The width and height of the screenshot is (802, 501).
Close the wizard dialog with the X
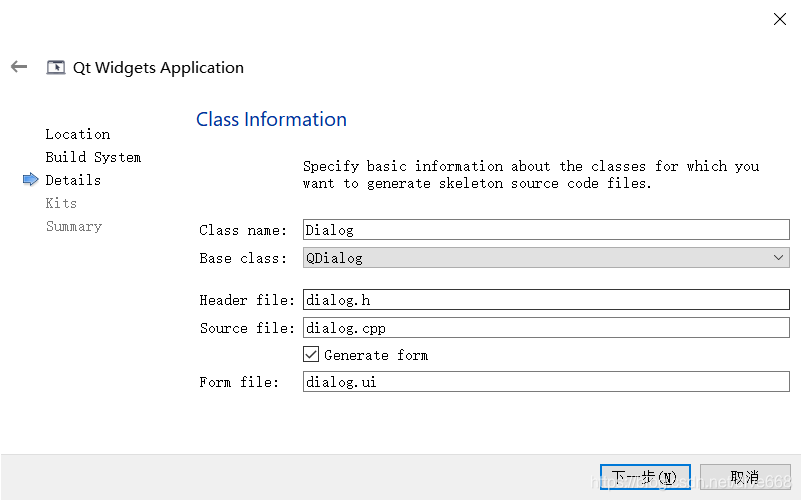[779, 19]
